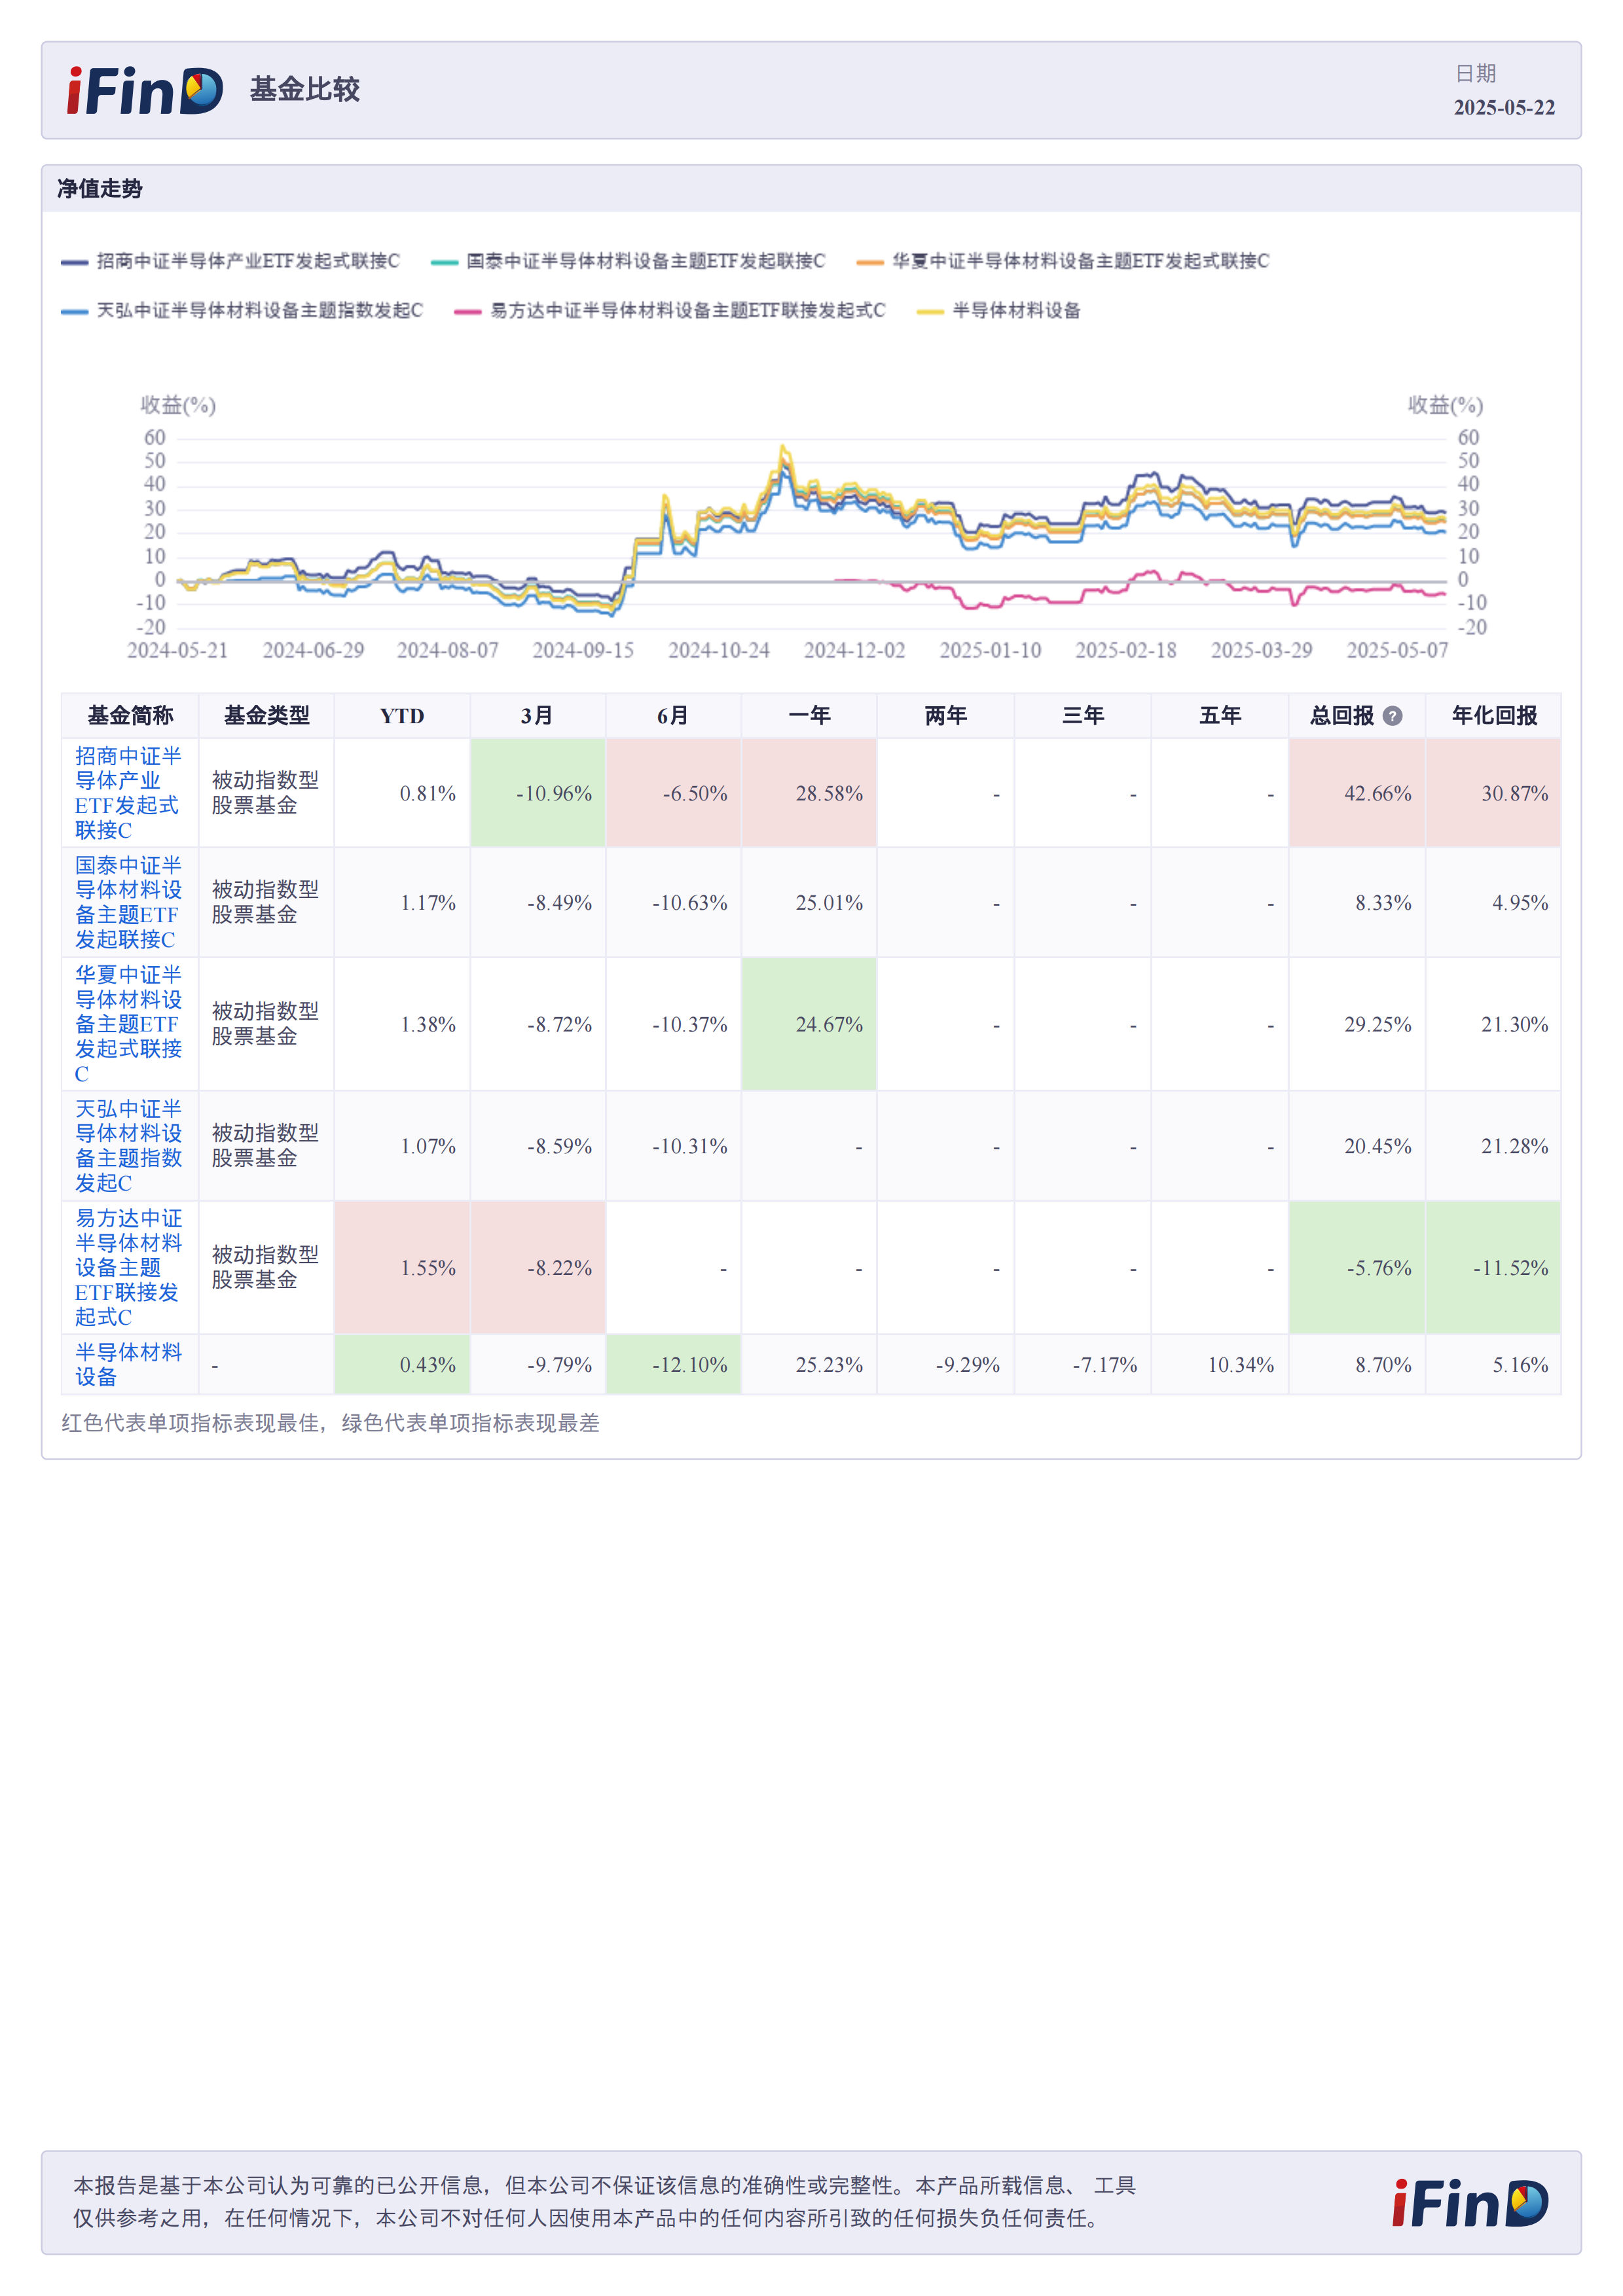
Task: Click the 10.34% five-year cell
Action: [x=1220, y=1364]
